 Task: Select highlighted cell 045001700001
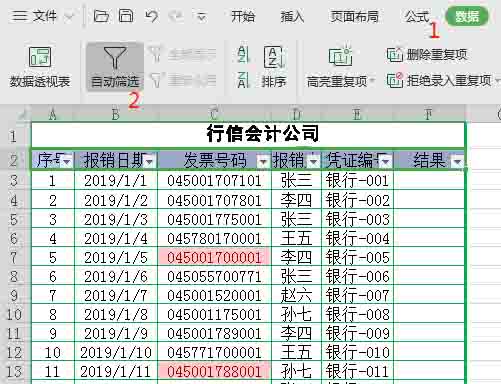[x=214, y=257]
